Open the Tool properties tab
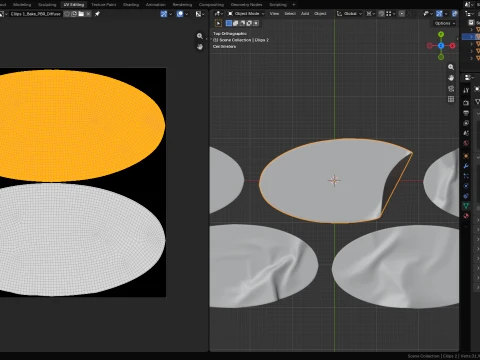Screen dimensions: 480x360 pos(466,90)
